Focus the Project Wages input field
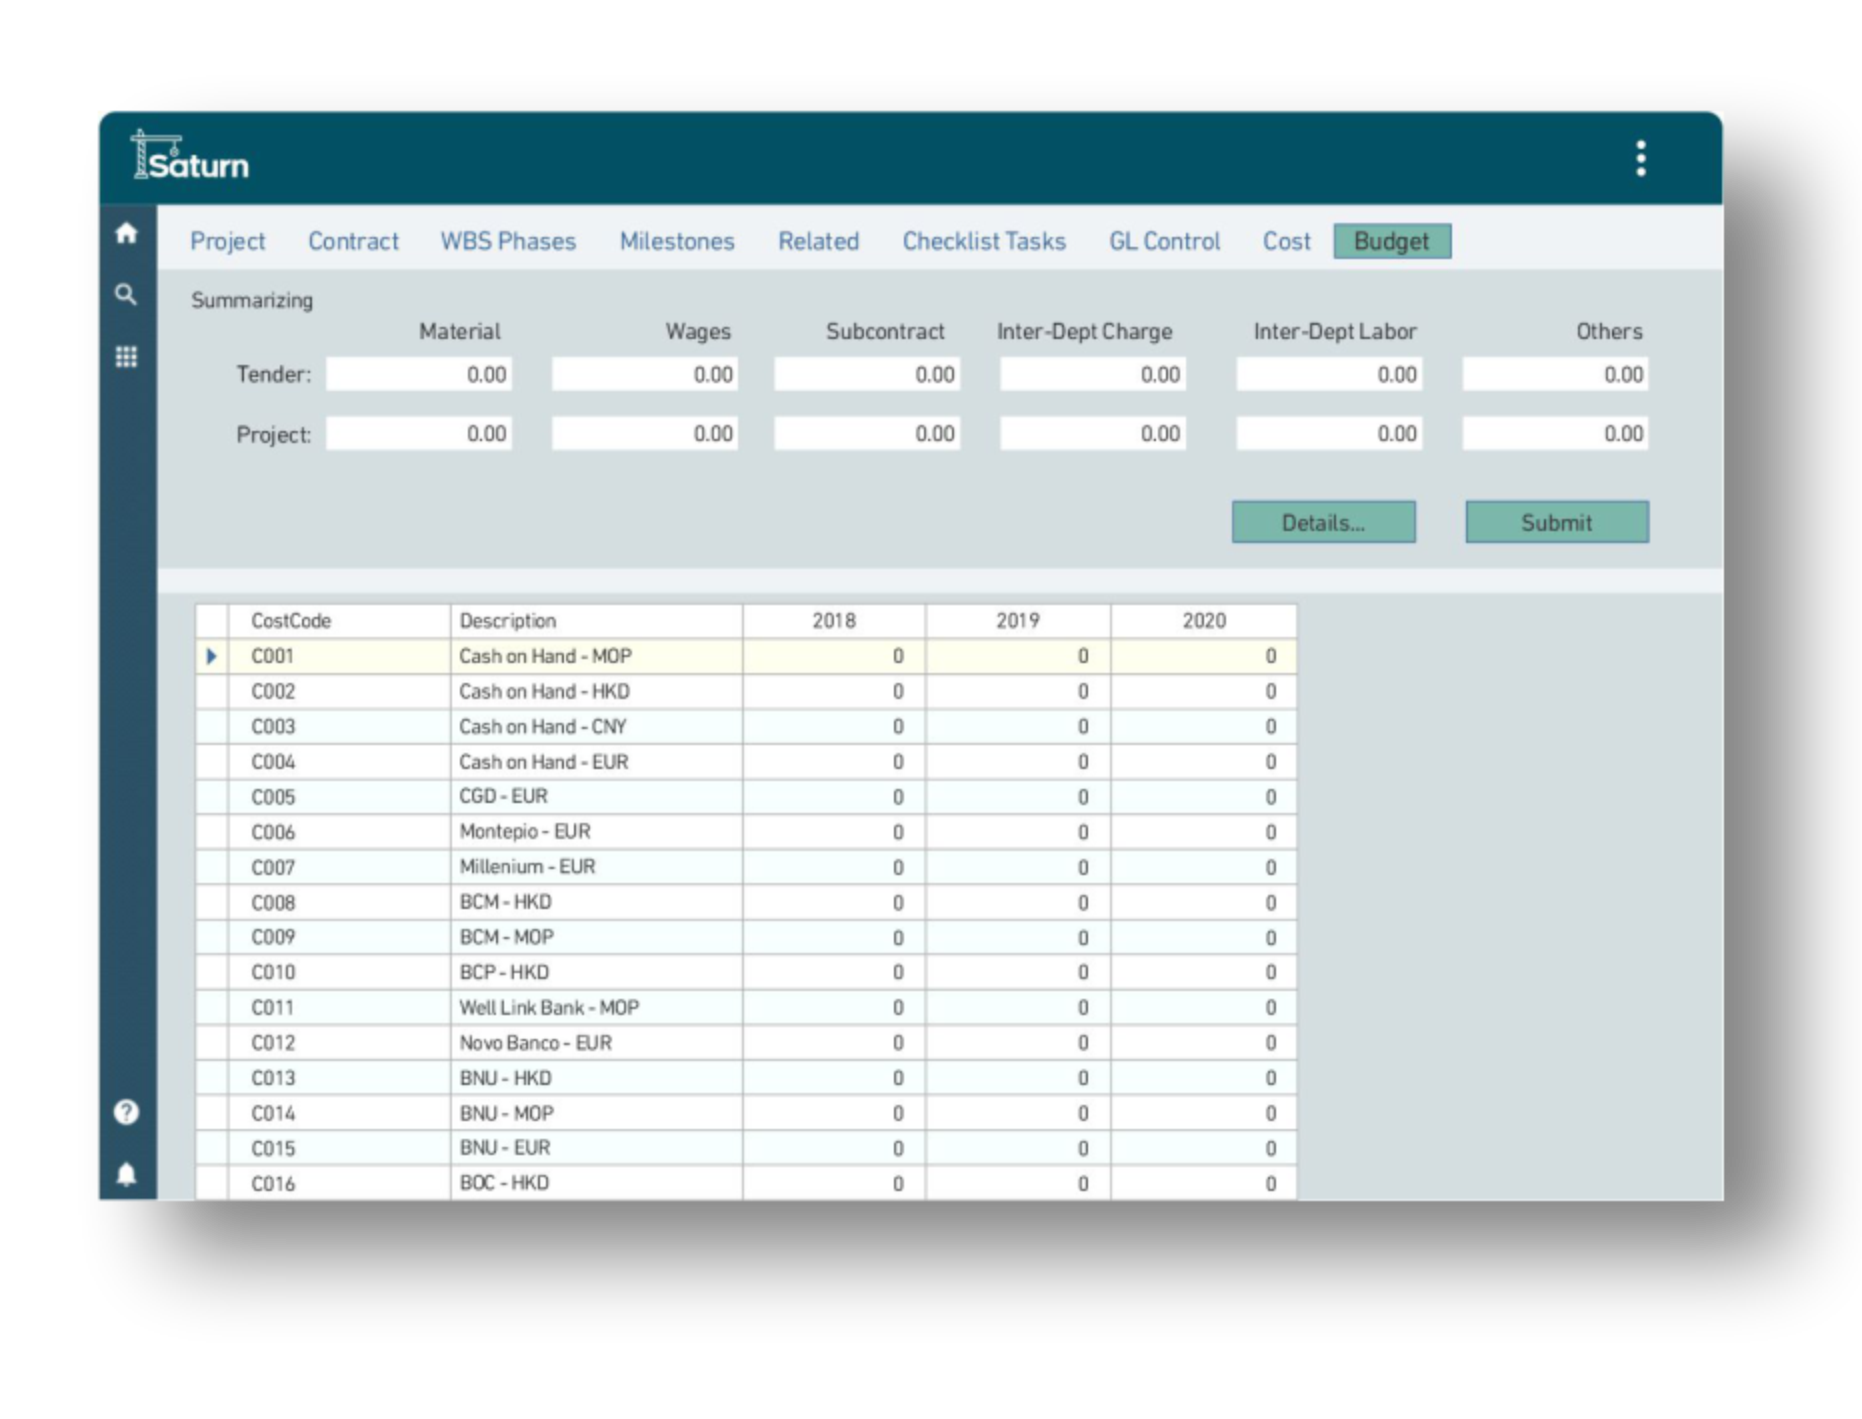This screenshot has height=1419, width=1862. 645,434
